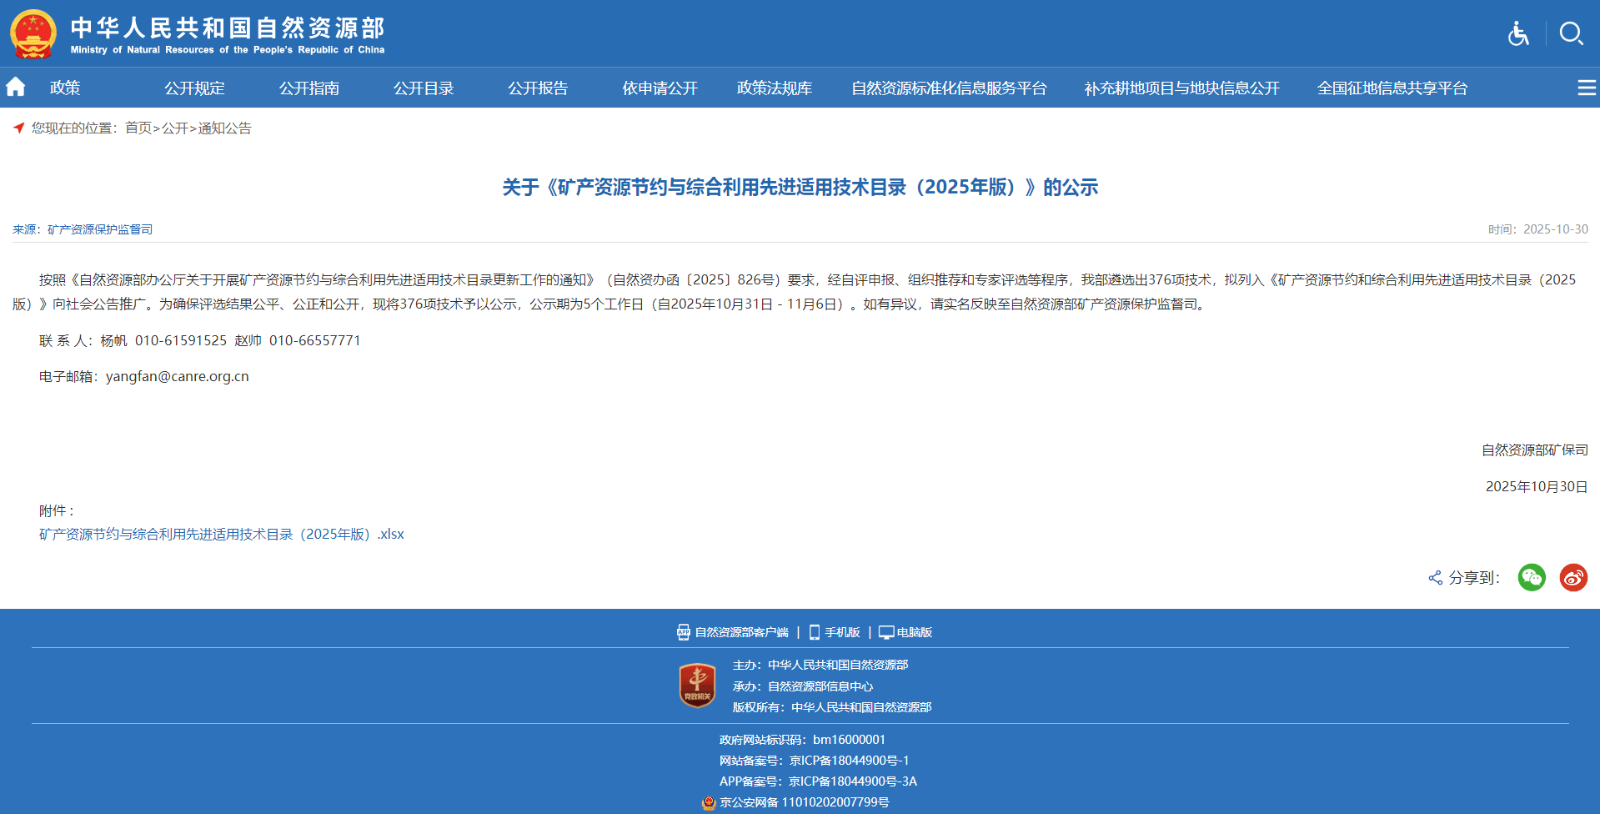Image resolution: width=1600 pixels, height=814 pixels.
Task: Click the red government agency badge icon
Action: (697, 686)
